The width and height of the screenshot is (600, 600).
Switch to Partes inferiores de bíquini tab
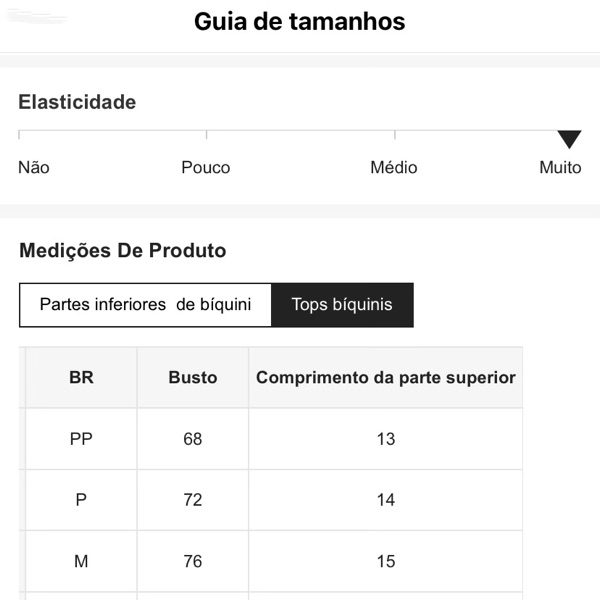click(x=145, y=305)
